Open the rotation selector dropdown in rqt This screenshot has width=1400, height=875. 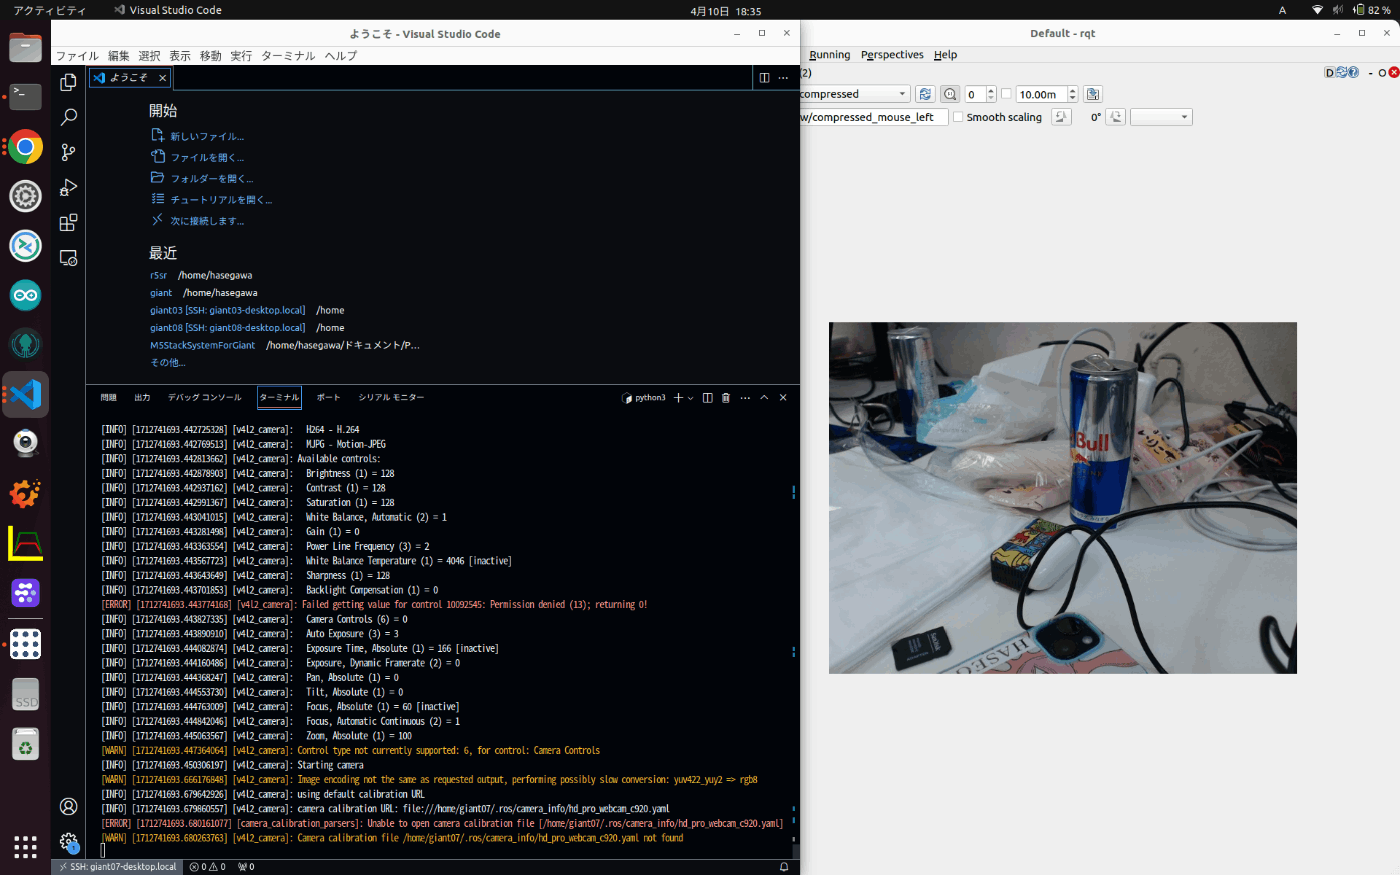pyautogui.click(x=1160, y=117)
